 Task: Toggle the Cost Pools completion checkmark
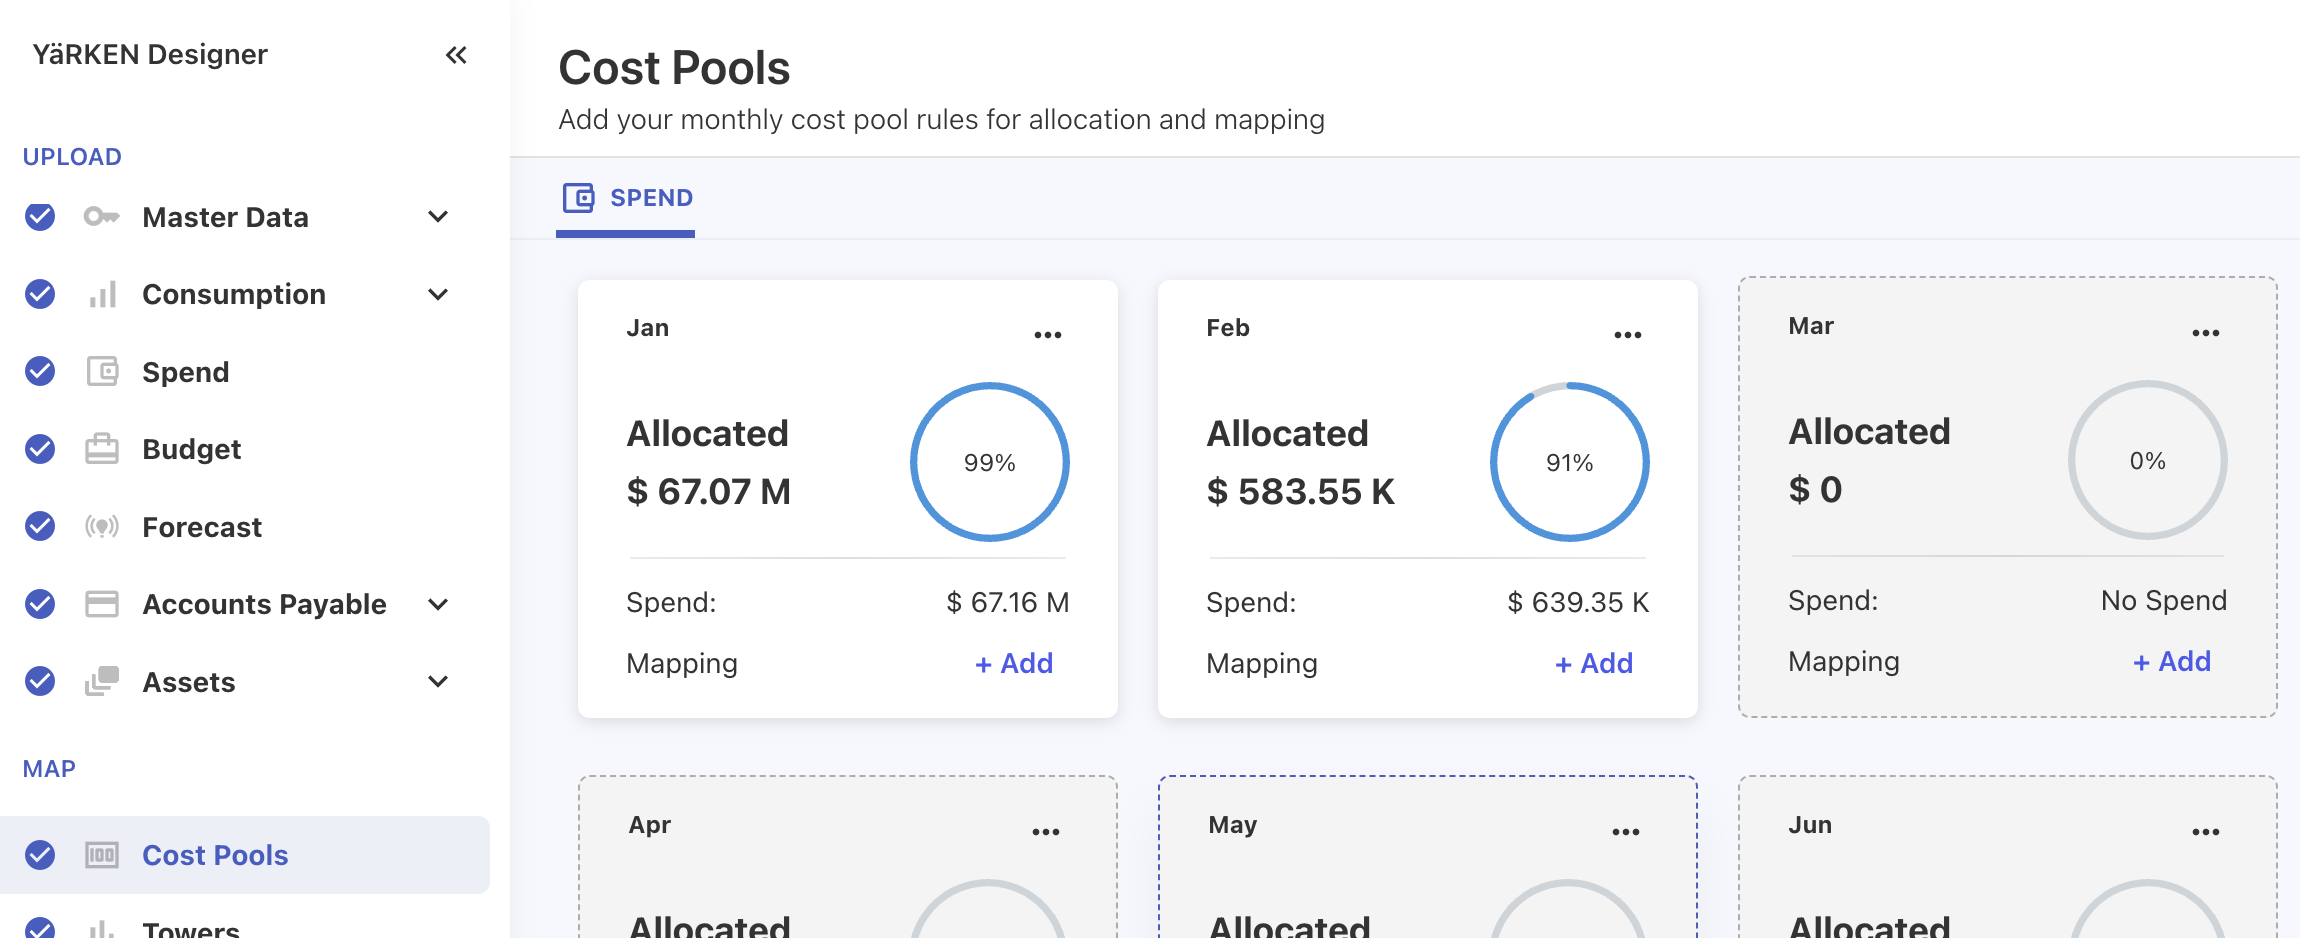(x=40, y=855)
